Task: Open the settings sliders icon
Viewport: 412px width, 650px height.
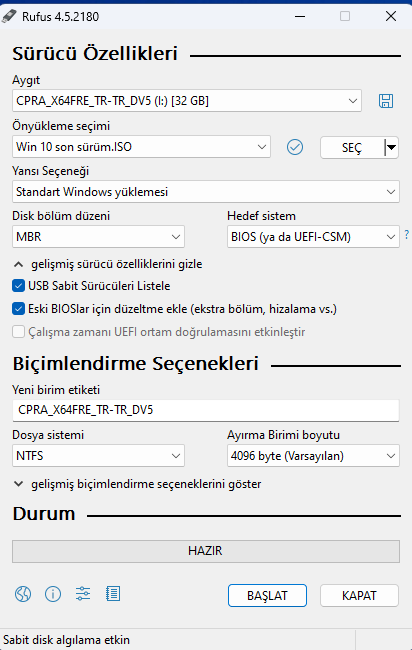Action: [83, 594]
